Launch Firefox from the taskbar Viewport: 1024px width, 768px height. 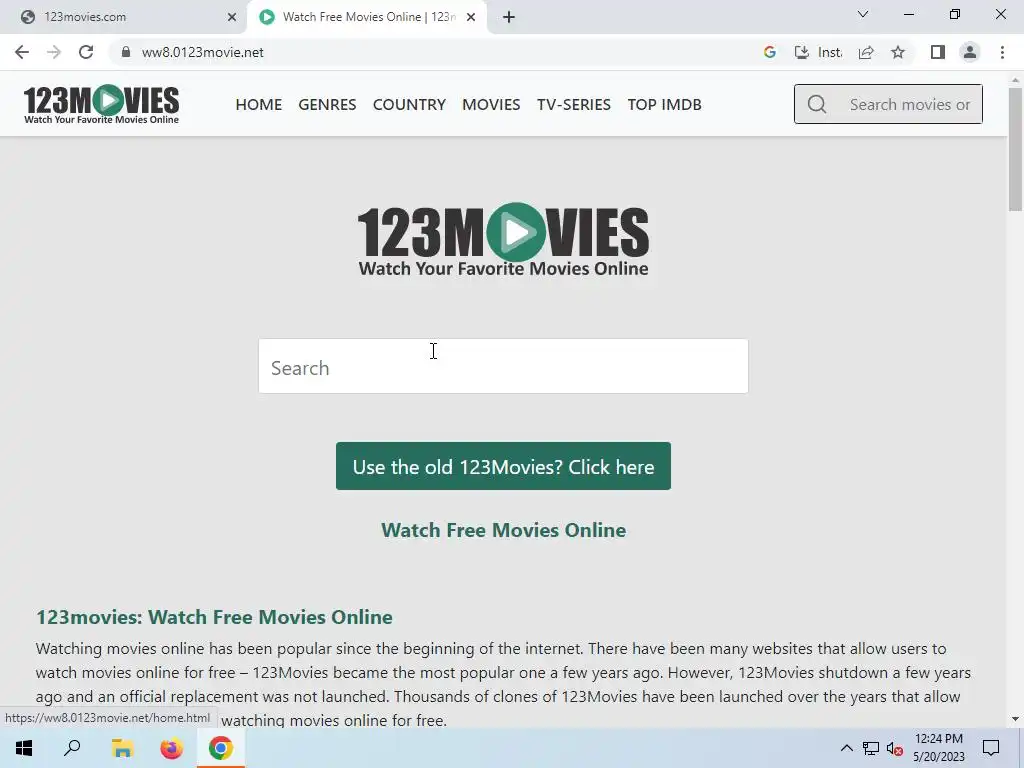coord(172,748)
